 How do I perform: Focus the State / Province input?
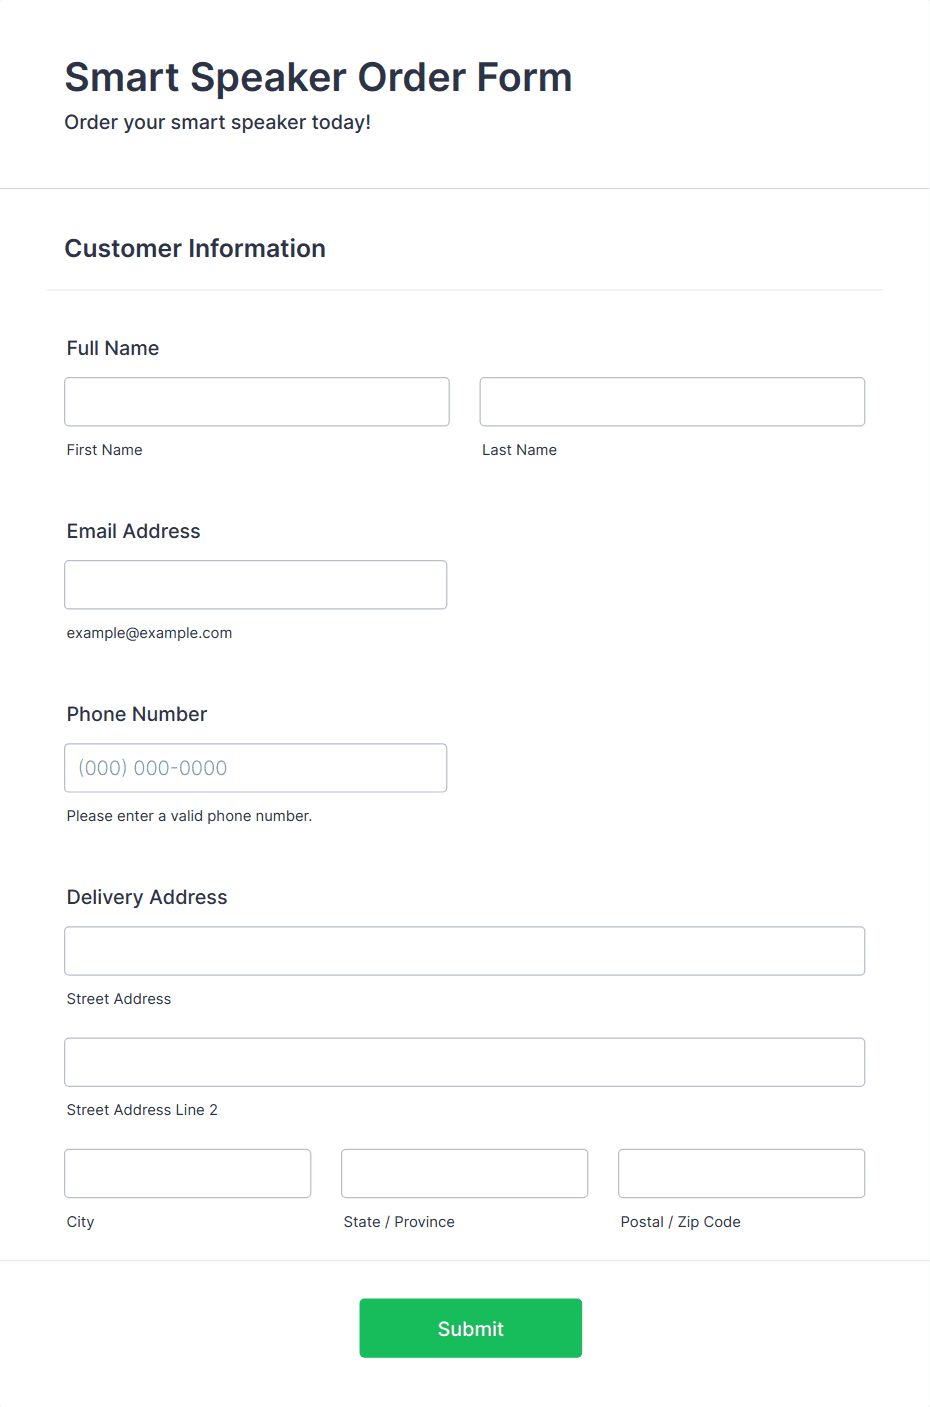[465, 1173]
